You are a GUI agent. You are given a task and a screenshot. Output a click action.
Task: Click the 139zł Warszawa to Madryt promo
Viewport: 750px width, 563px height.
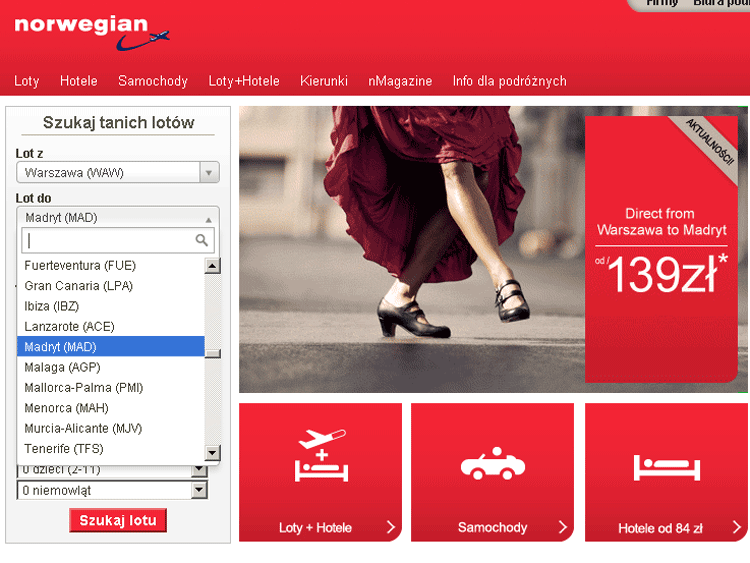(x=662, y=249)
